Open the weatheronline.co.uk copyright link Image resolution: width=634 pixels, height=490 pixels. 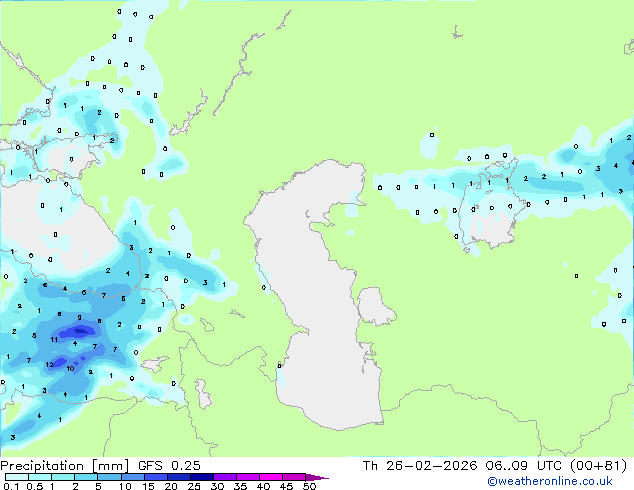[550, 481]
